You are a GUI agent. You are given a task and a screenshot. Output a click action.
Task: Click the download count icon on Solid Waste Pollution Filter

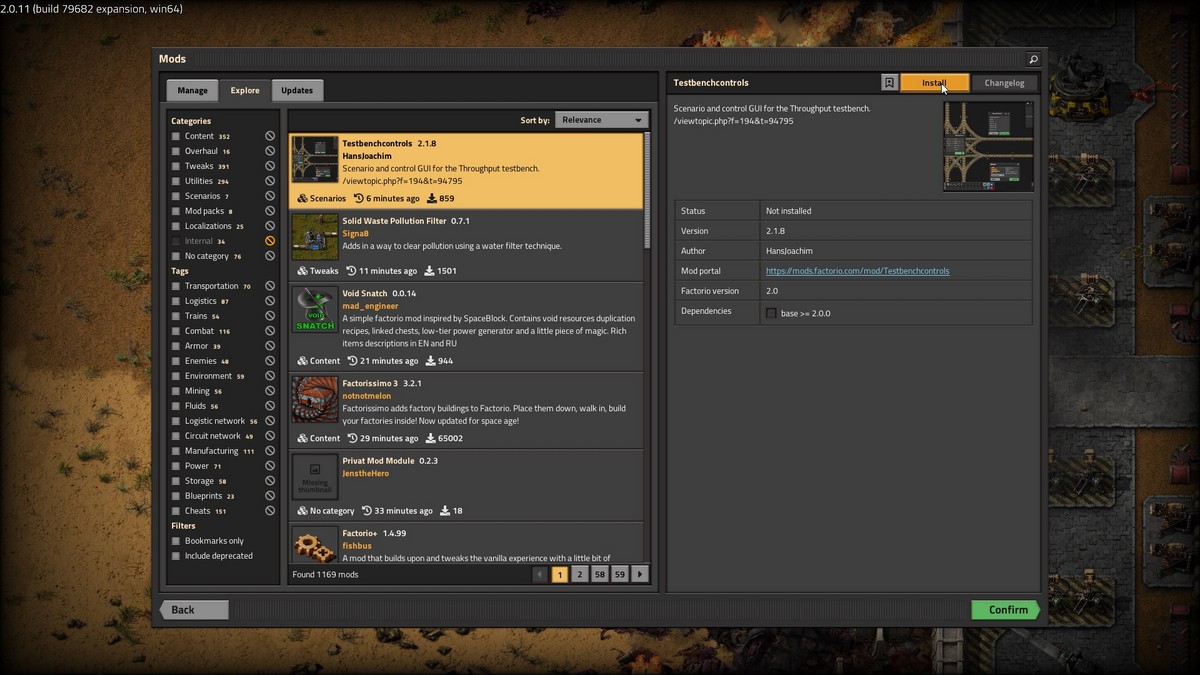(x=428, y=270)
